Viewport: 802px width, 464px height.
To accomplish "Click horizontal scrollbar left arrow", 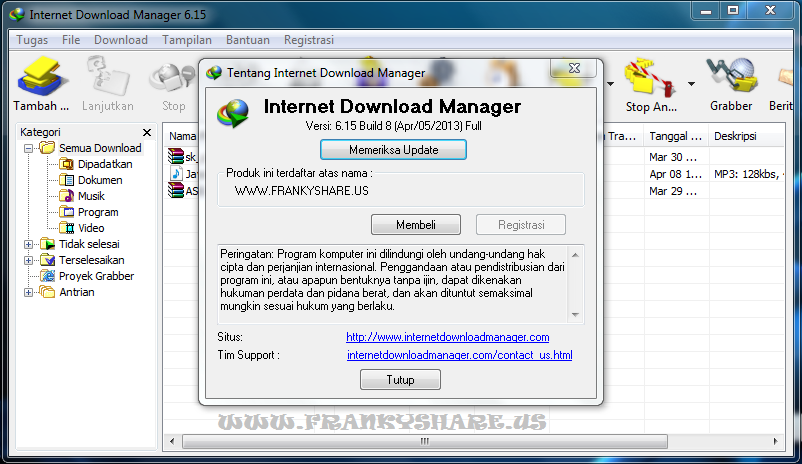I will coord(172,441).
